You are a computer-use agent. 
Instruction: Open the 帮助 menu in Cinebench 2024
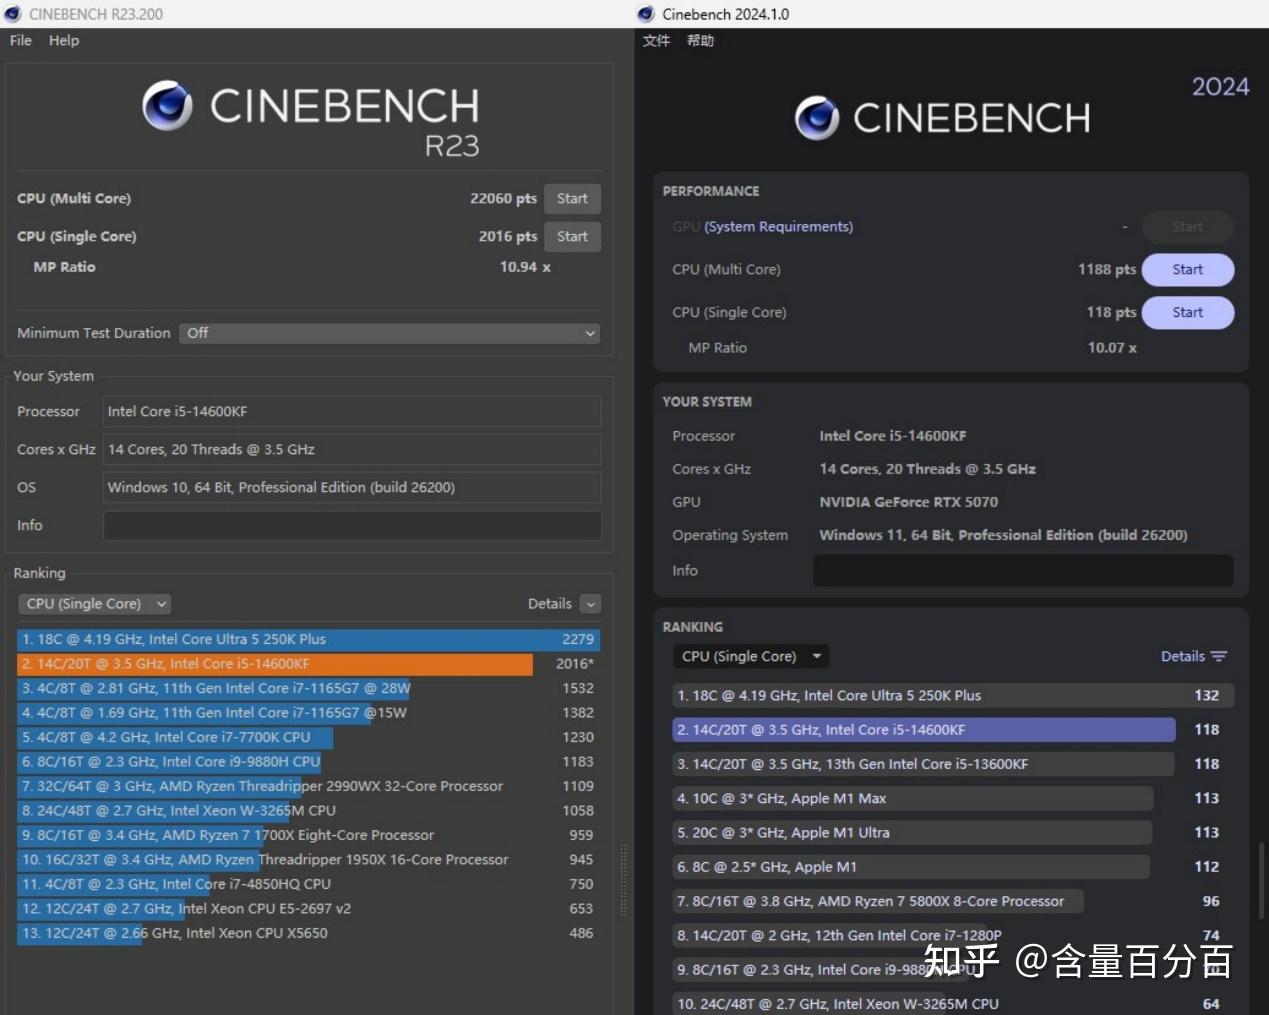tap(700, 40)
